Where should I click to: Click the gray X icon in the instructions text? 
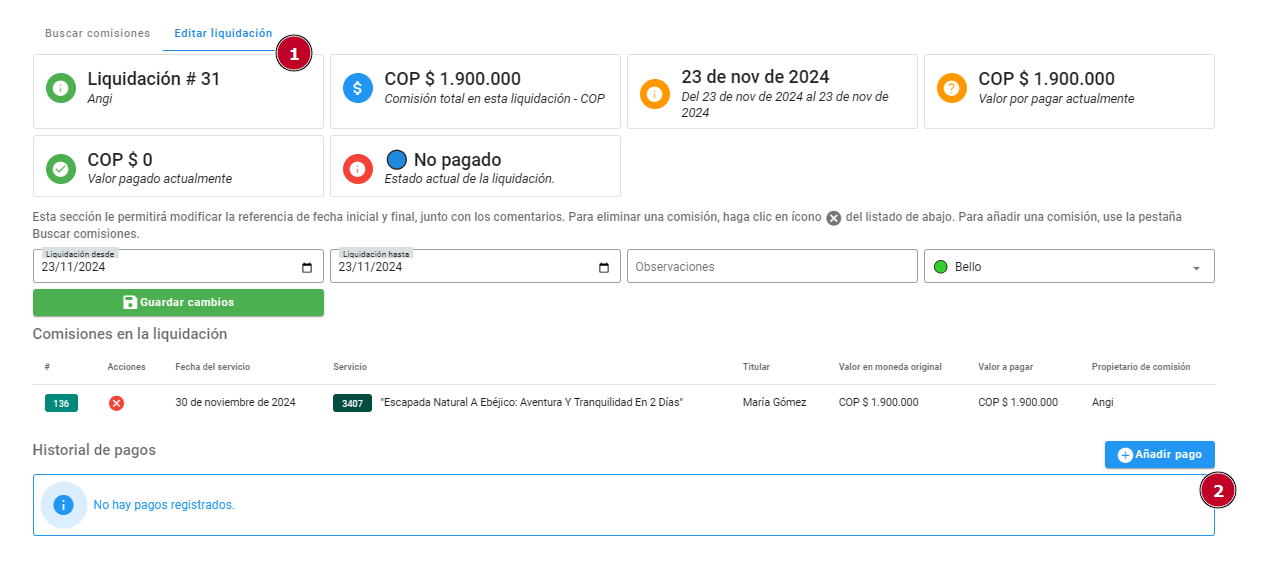[x=834, y=218]
